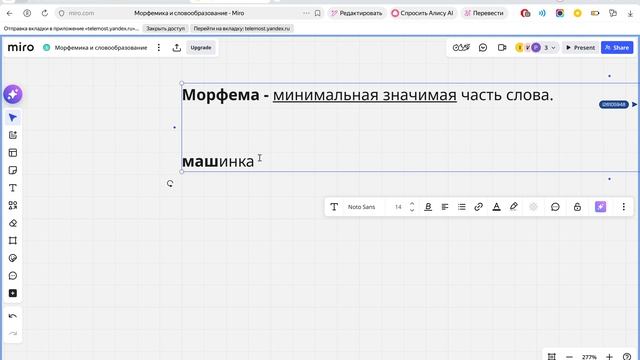Screen dimensions: 640x360
Task: Select the pen/eraser drawing tool
Action: (13, 223)
